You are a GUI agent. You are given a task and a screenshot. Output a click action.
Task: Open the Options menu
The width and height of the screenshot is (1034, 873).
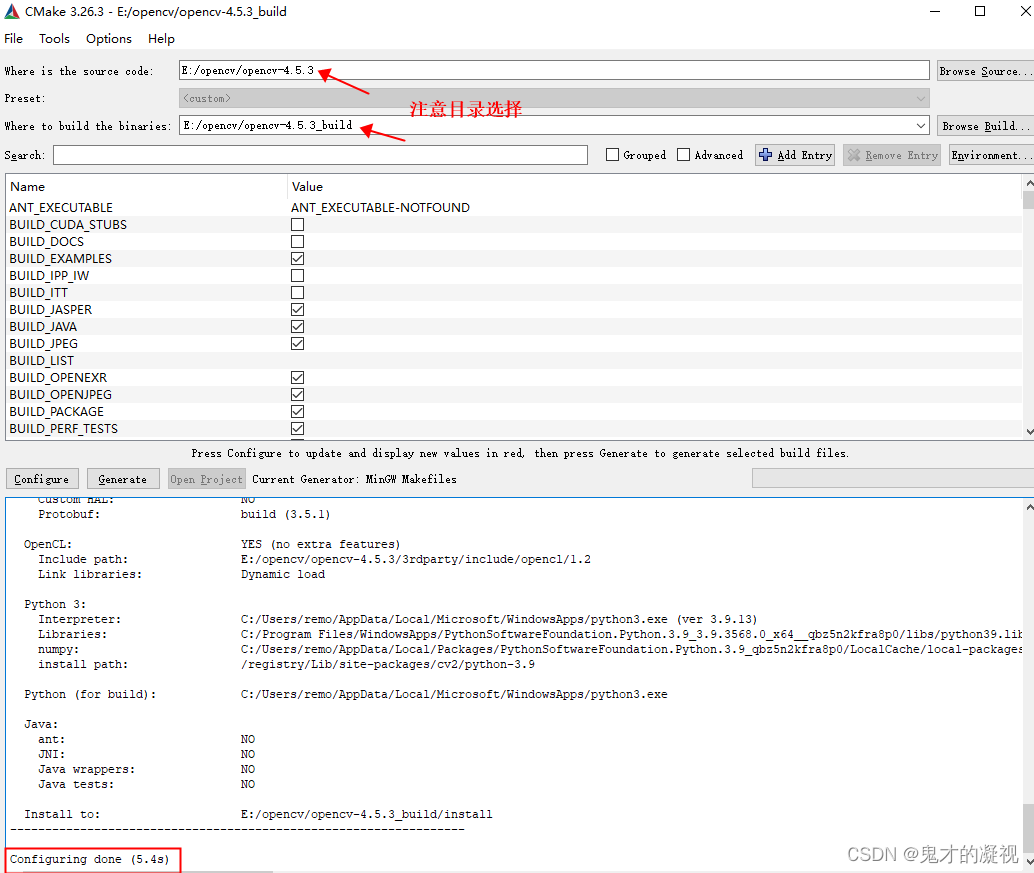pyautogui.click(x=109, y=38)
